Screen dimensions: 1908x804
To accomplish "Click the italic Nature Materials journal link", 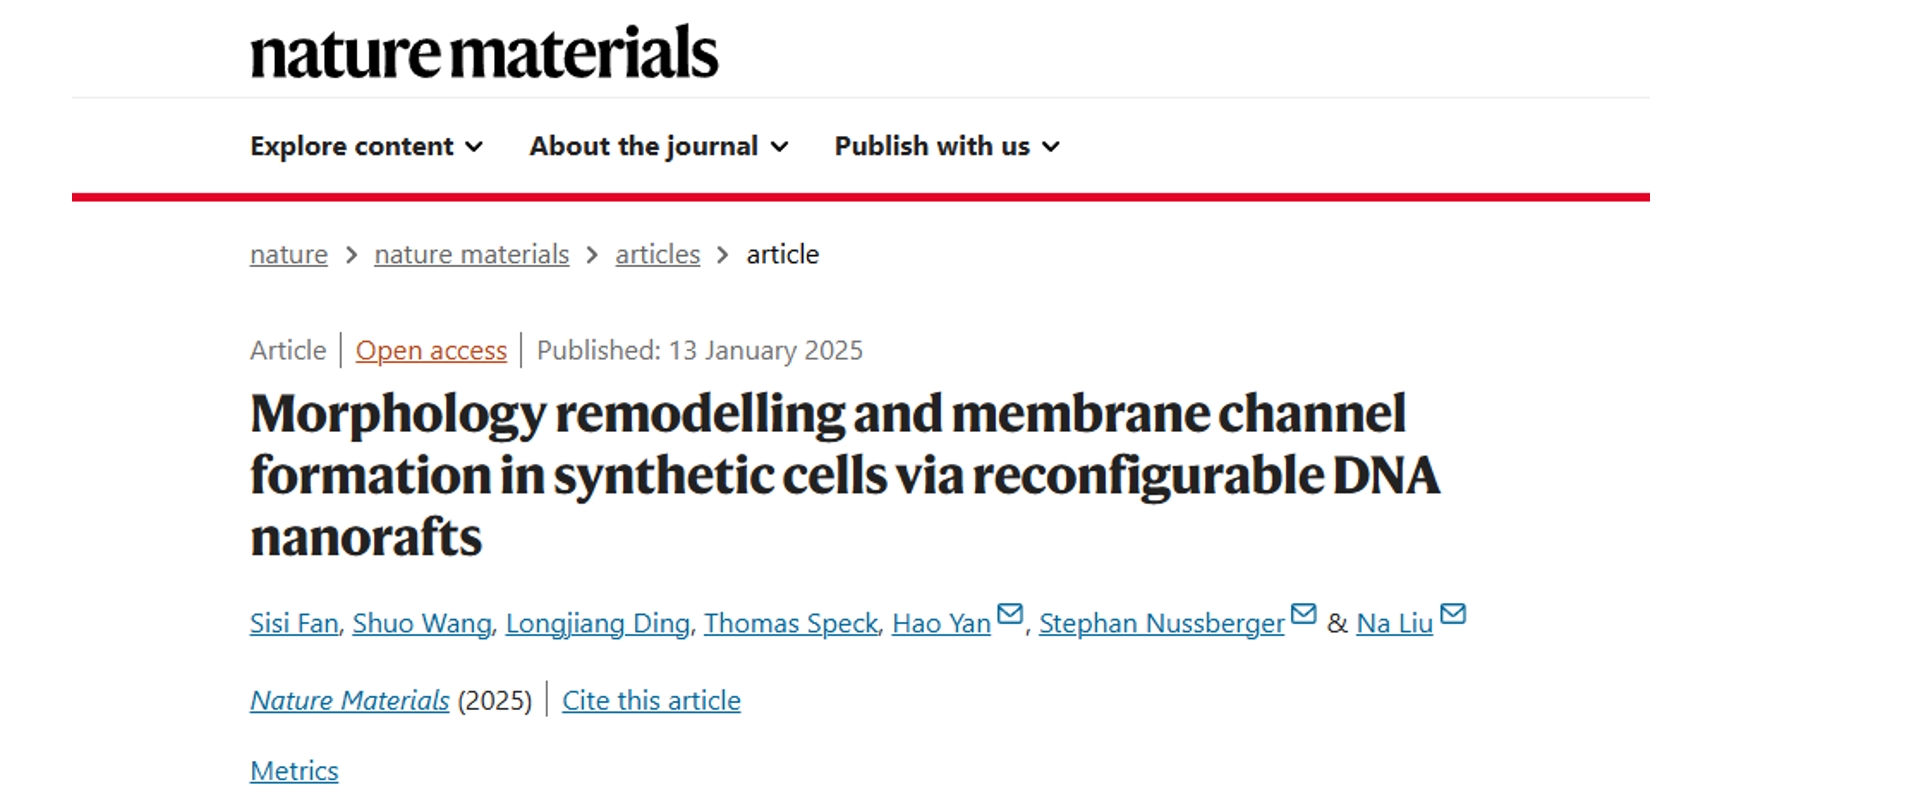I will click(350, 700).
